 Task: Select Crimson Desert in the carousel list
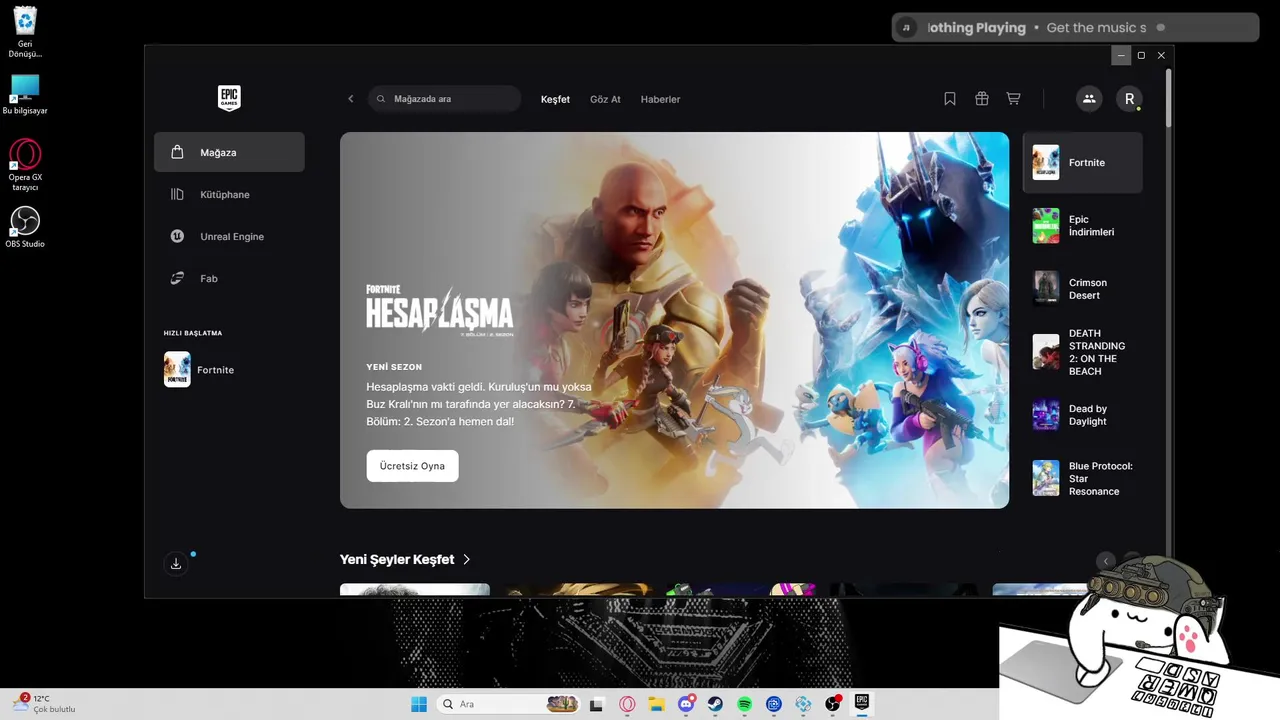tap(1082, 288)
